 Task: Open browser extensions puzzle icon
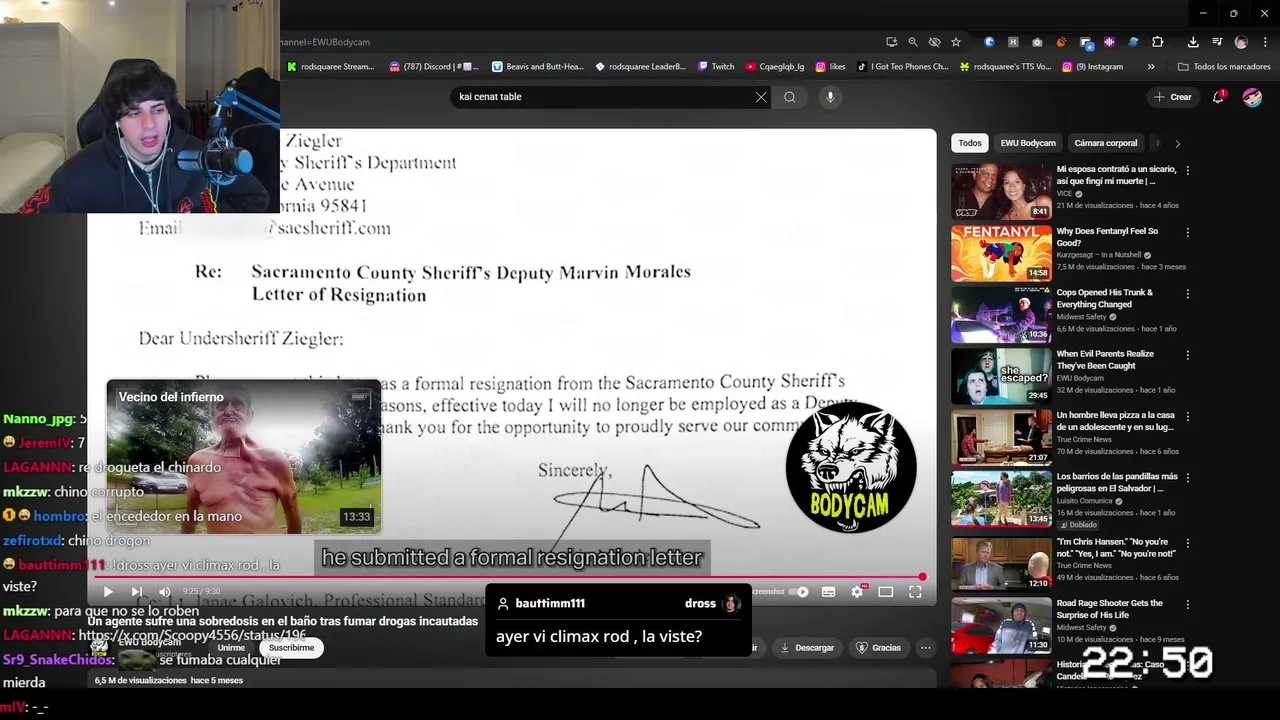click(1157, 42)
